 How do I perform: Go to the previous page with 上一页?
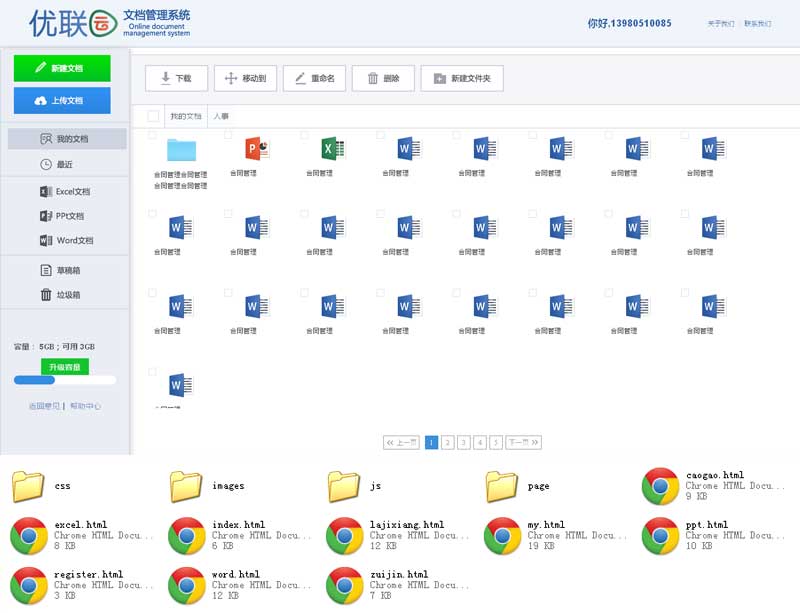pyautogui.click(x=401, y=442)
